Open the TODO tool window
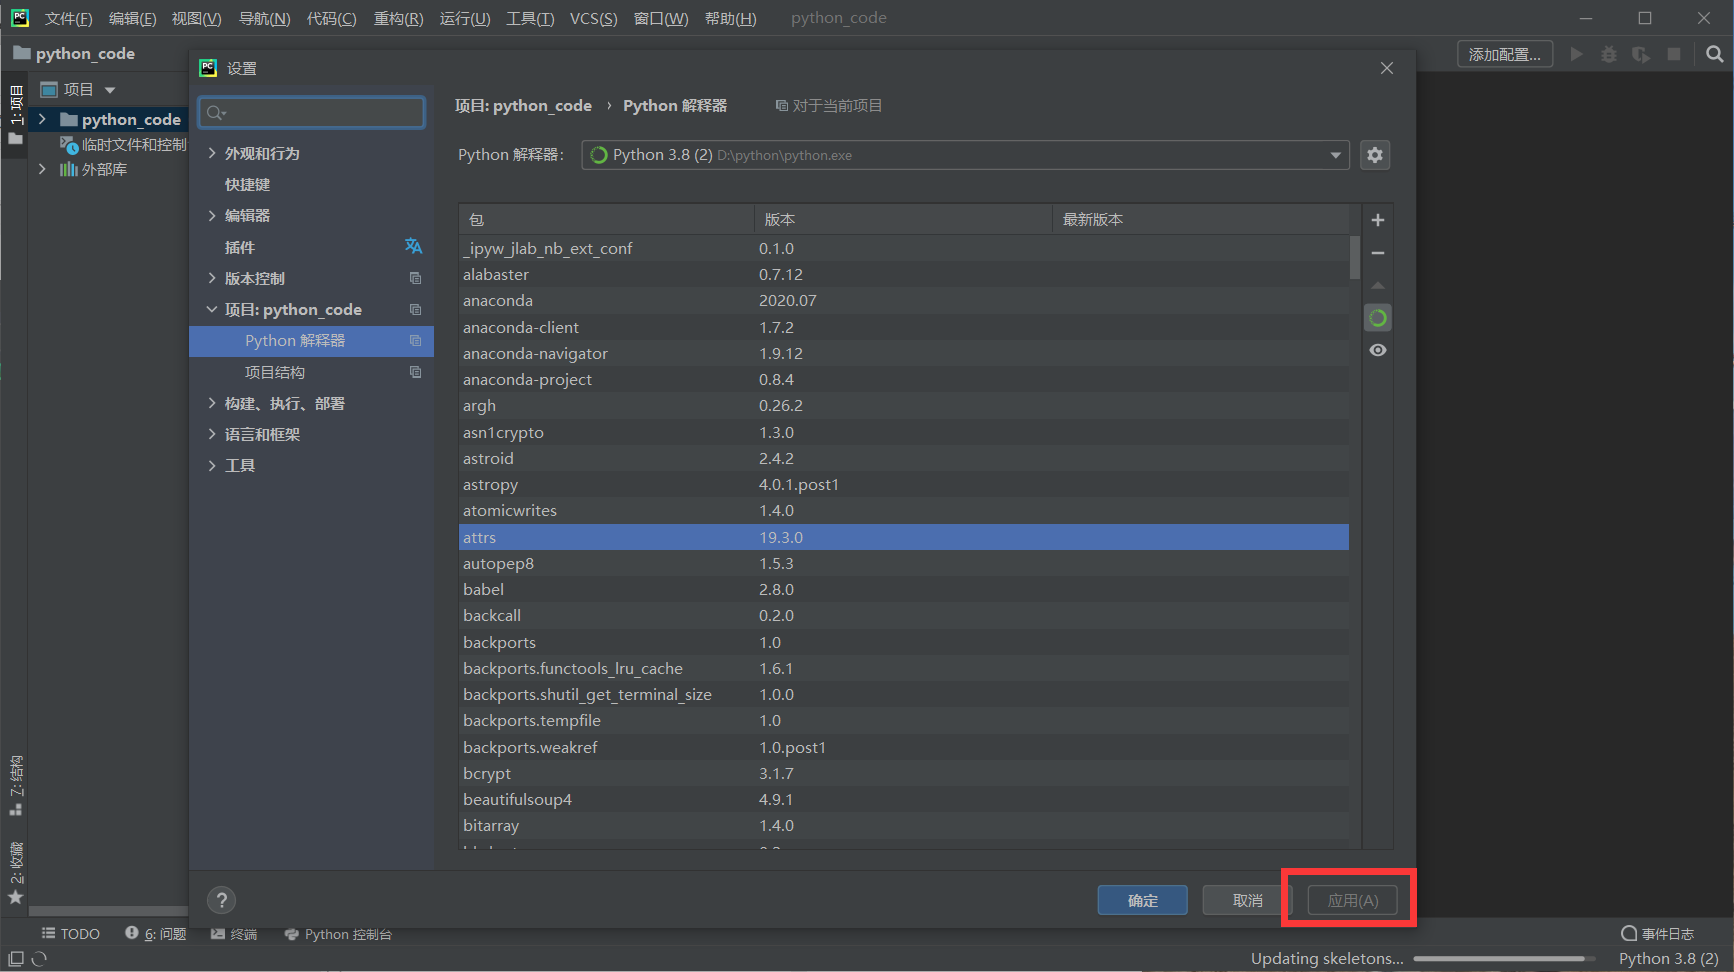Image resolution: width=1734 pixels, height=972 pixels. (x=70, y=934)
